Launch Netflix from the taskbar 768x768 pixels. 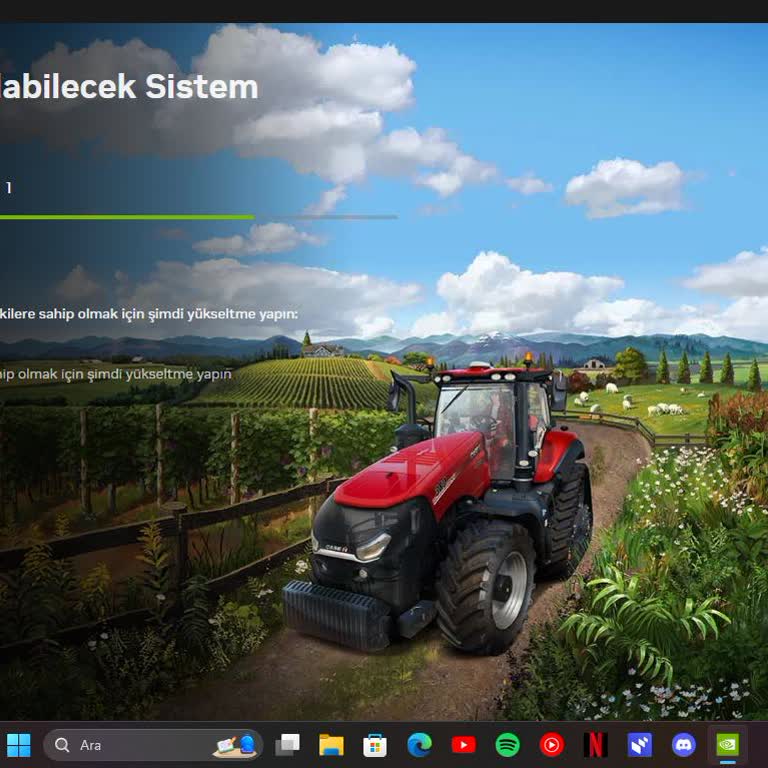point(596,745)
